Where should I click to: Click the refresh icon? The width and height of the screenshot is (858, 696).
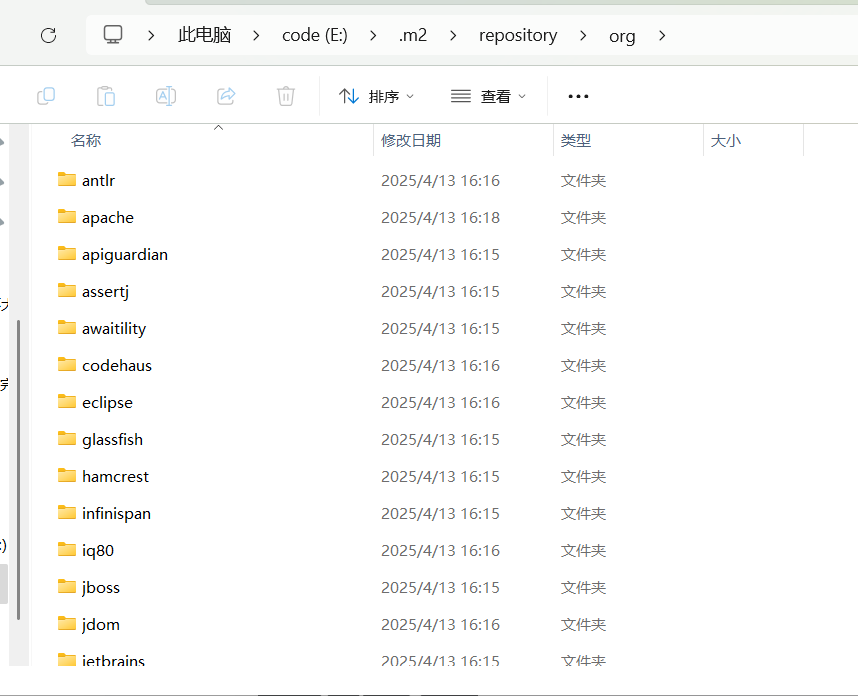coord(49,36)
